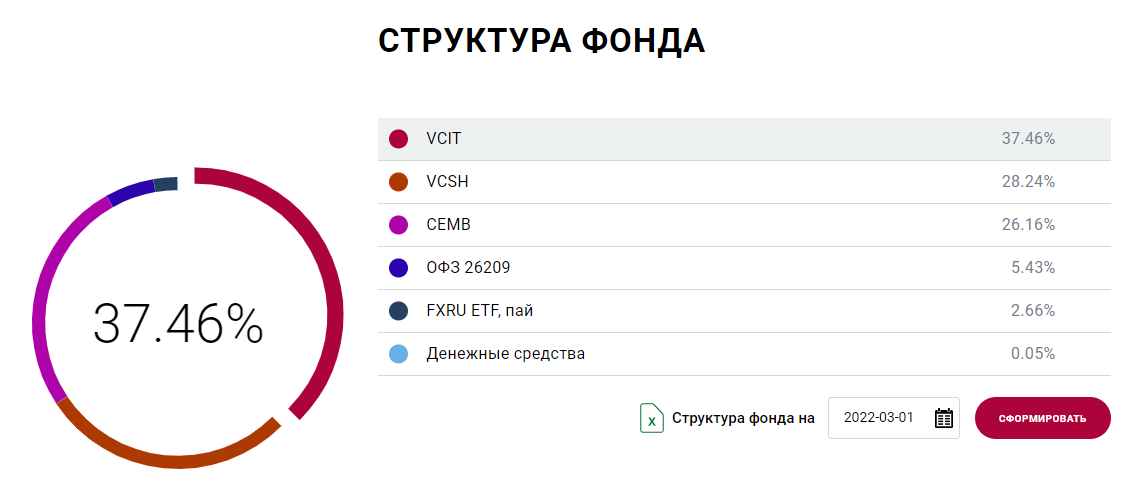Select the CEMB legend label
Image resolution: width=1124 pixels, height=490 pixels.
pyautogui.click(x=447, y=225)
